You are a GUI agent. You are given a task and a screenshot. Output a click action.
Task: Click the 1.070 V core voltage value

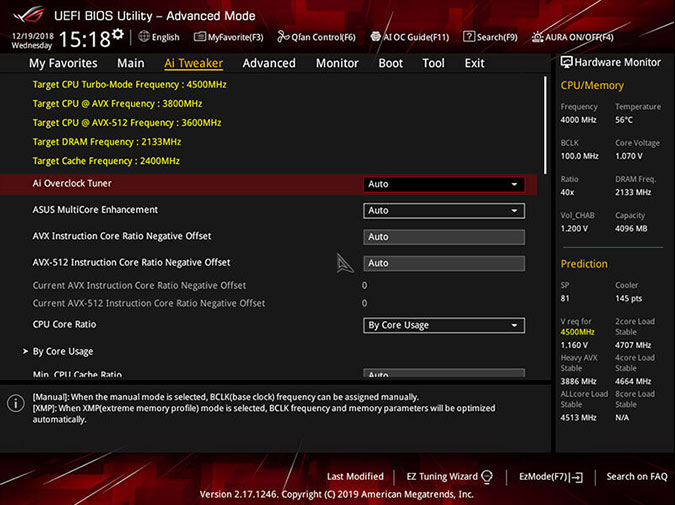pos(629,156)
